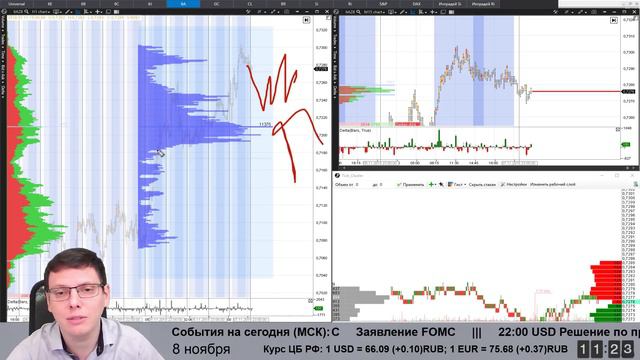
Task: Open the Trades side tab in left chart
Action: pos(3,40)
